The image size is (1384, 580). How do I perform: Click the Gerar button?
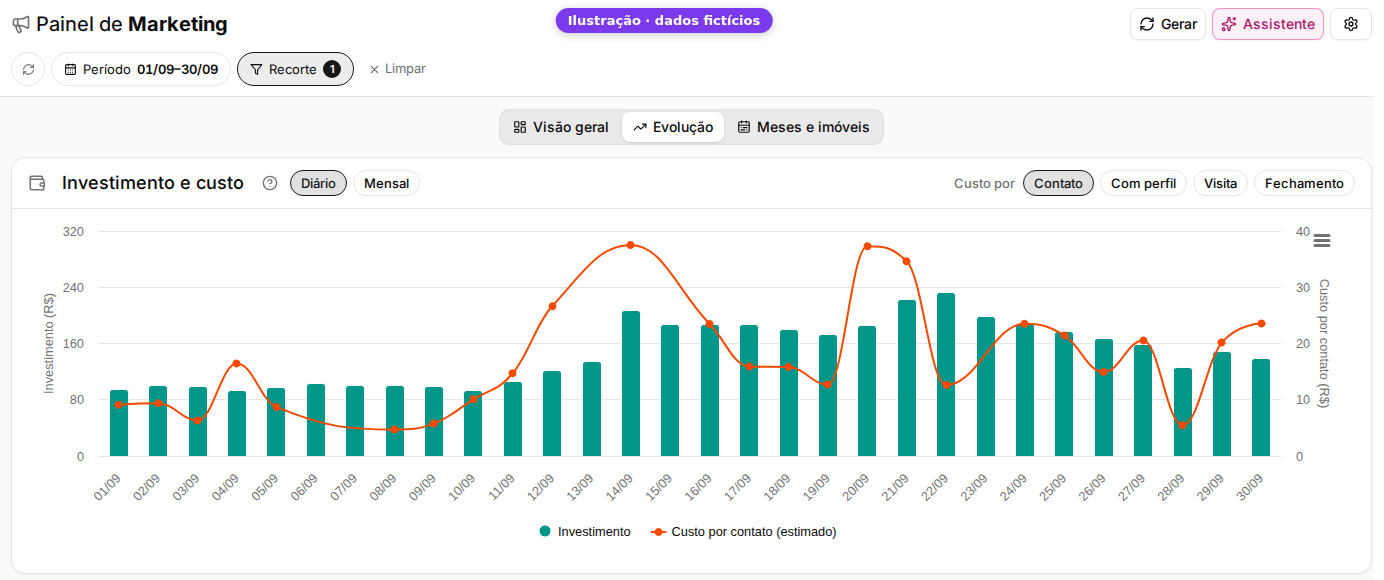(1168, 24)
